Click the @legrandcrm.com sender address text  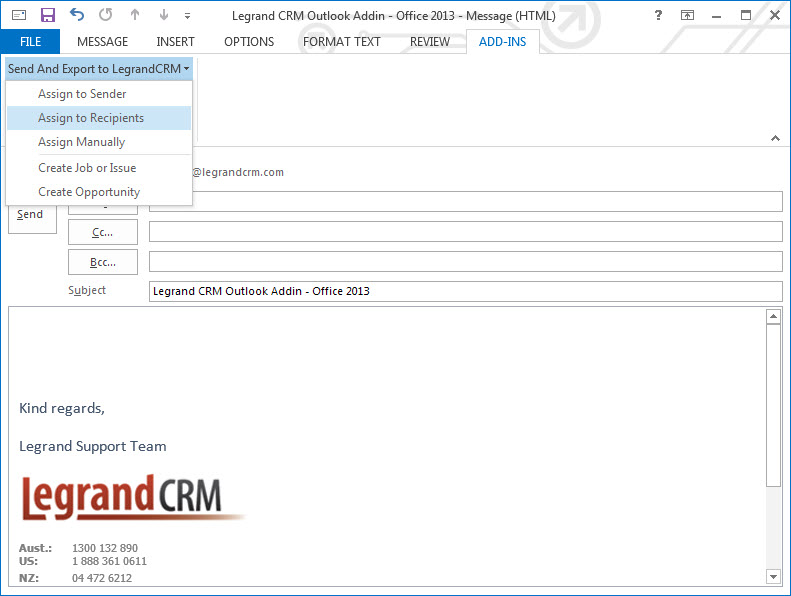[x=238, y=172]
